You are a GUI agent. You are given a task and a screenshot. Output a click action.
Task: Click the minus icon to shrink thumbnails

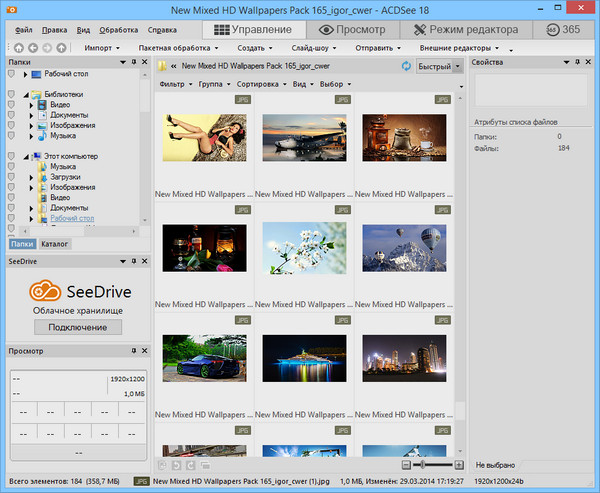pyautogui.click(x=406, y=465)
